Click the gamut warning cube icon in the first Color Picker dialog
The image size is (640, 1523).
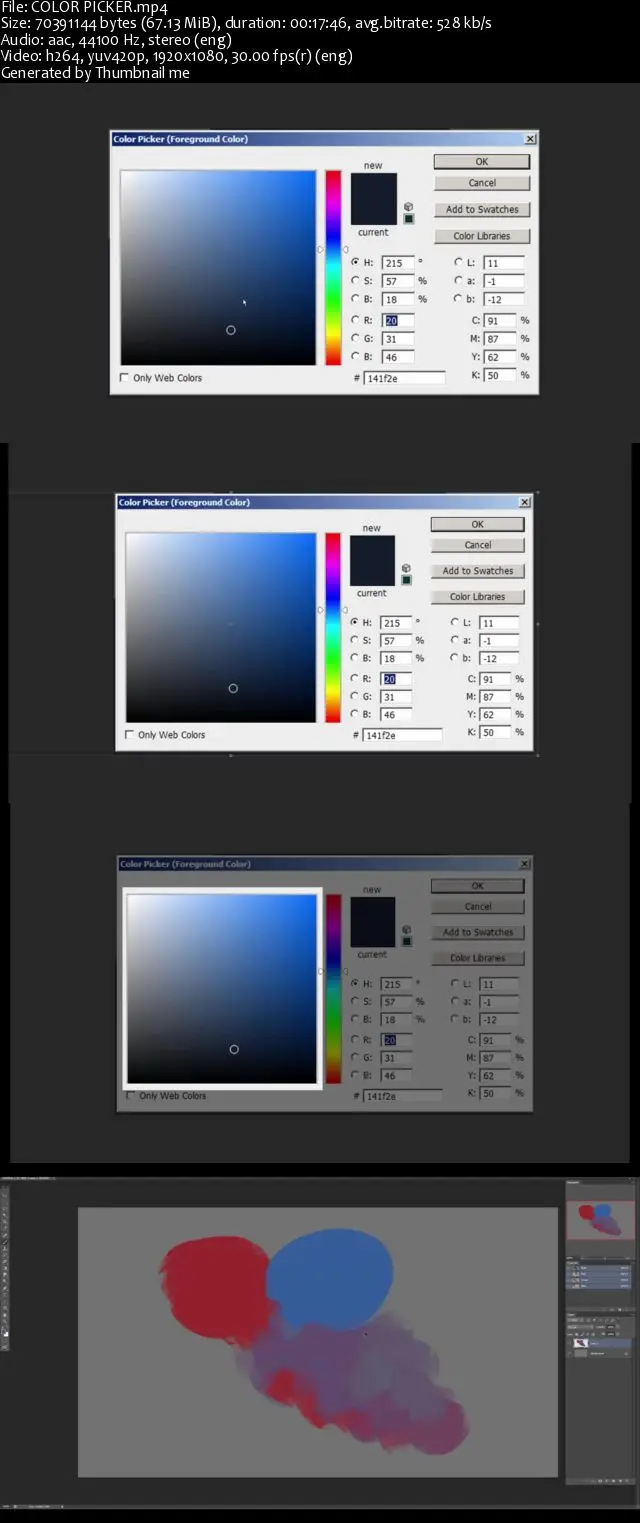pyautogui.click(x=409, y=206)
